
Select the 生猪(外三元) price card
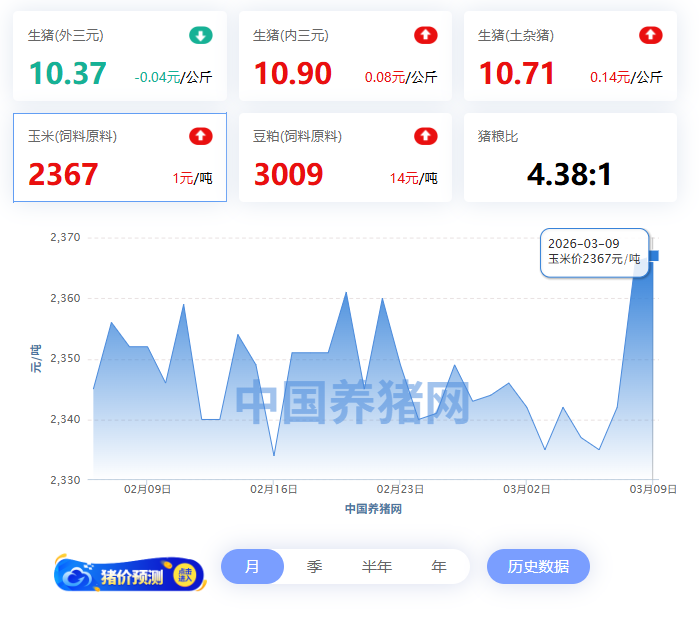[x=120, y=57]
